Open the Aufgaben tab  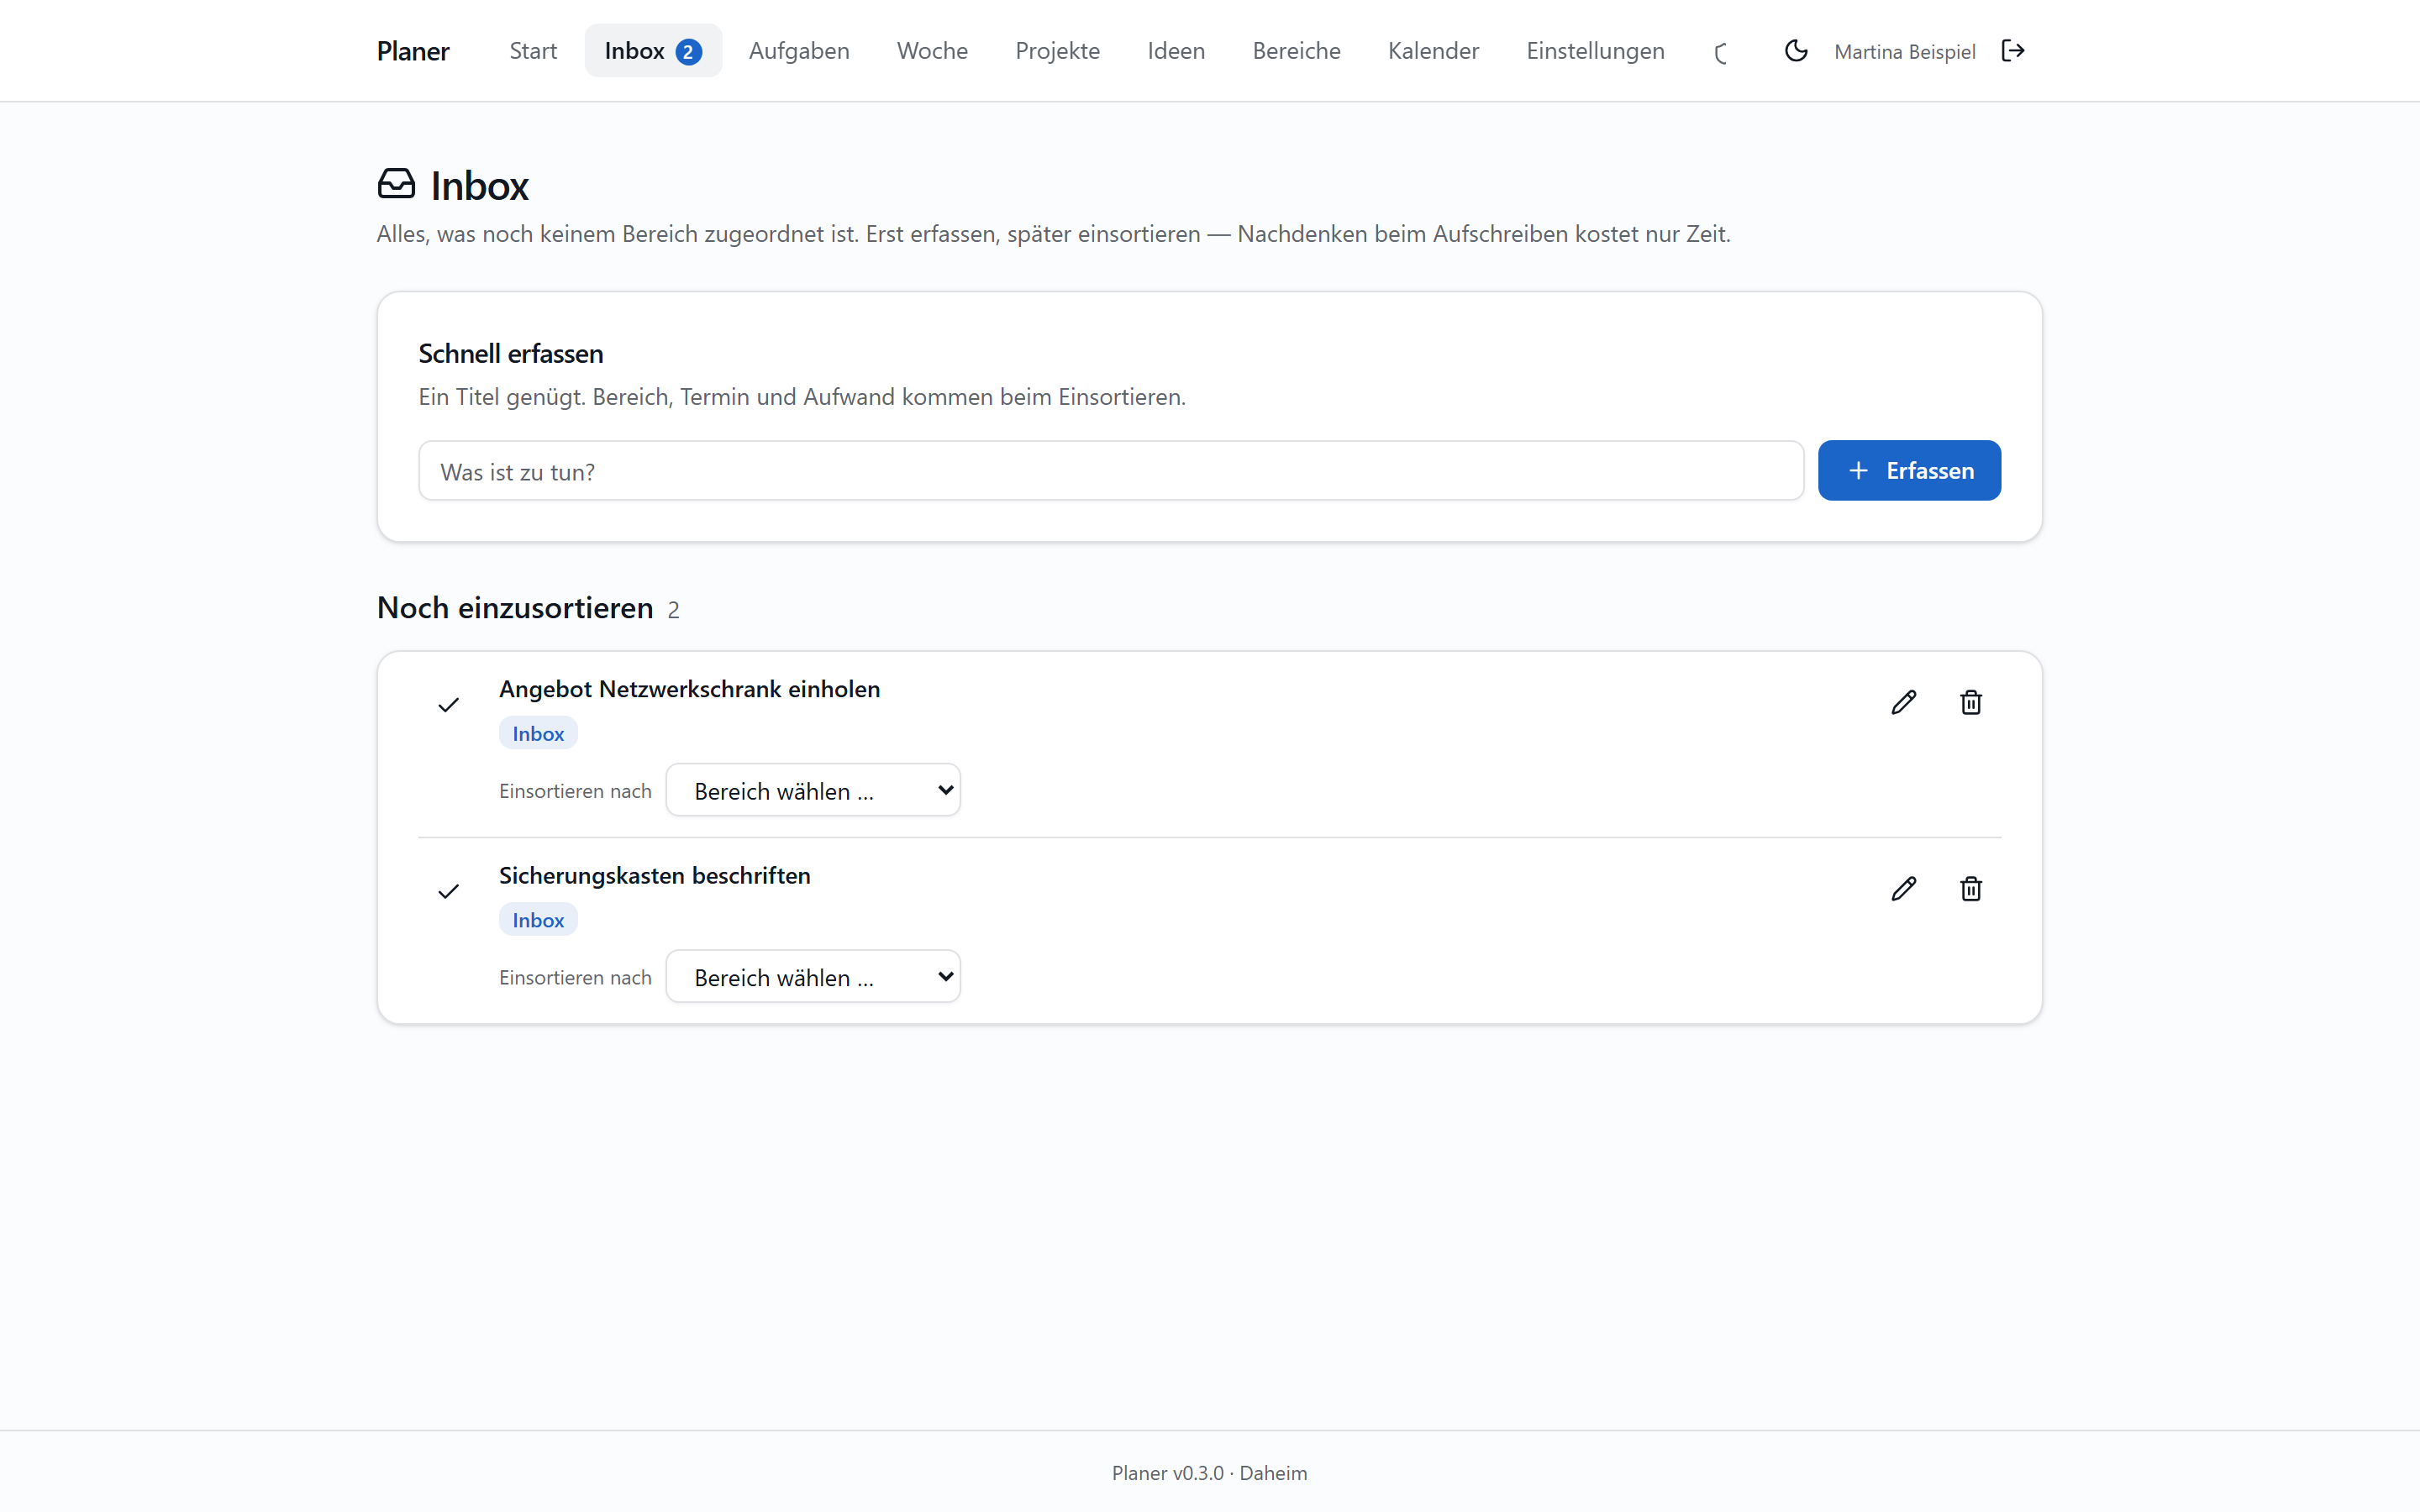pos(799,51)
